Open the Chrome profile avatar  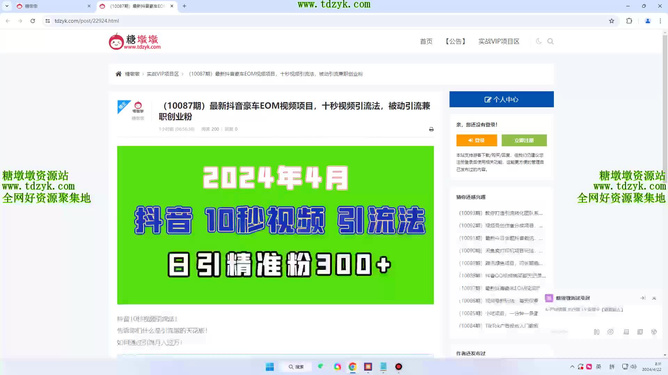point(648,20)
